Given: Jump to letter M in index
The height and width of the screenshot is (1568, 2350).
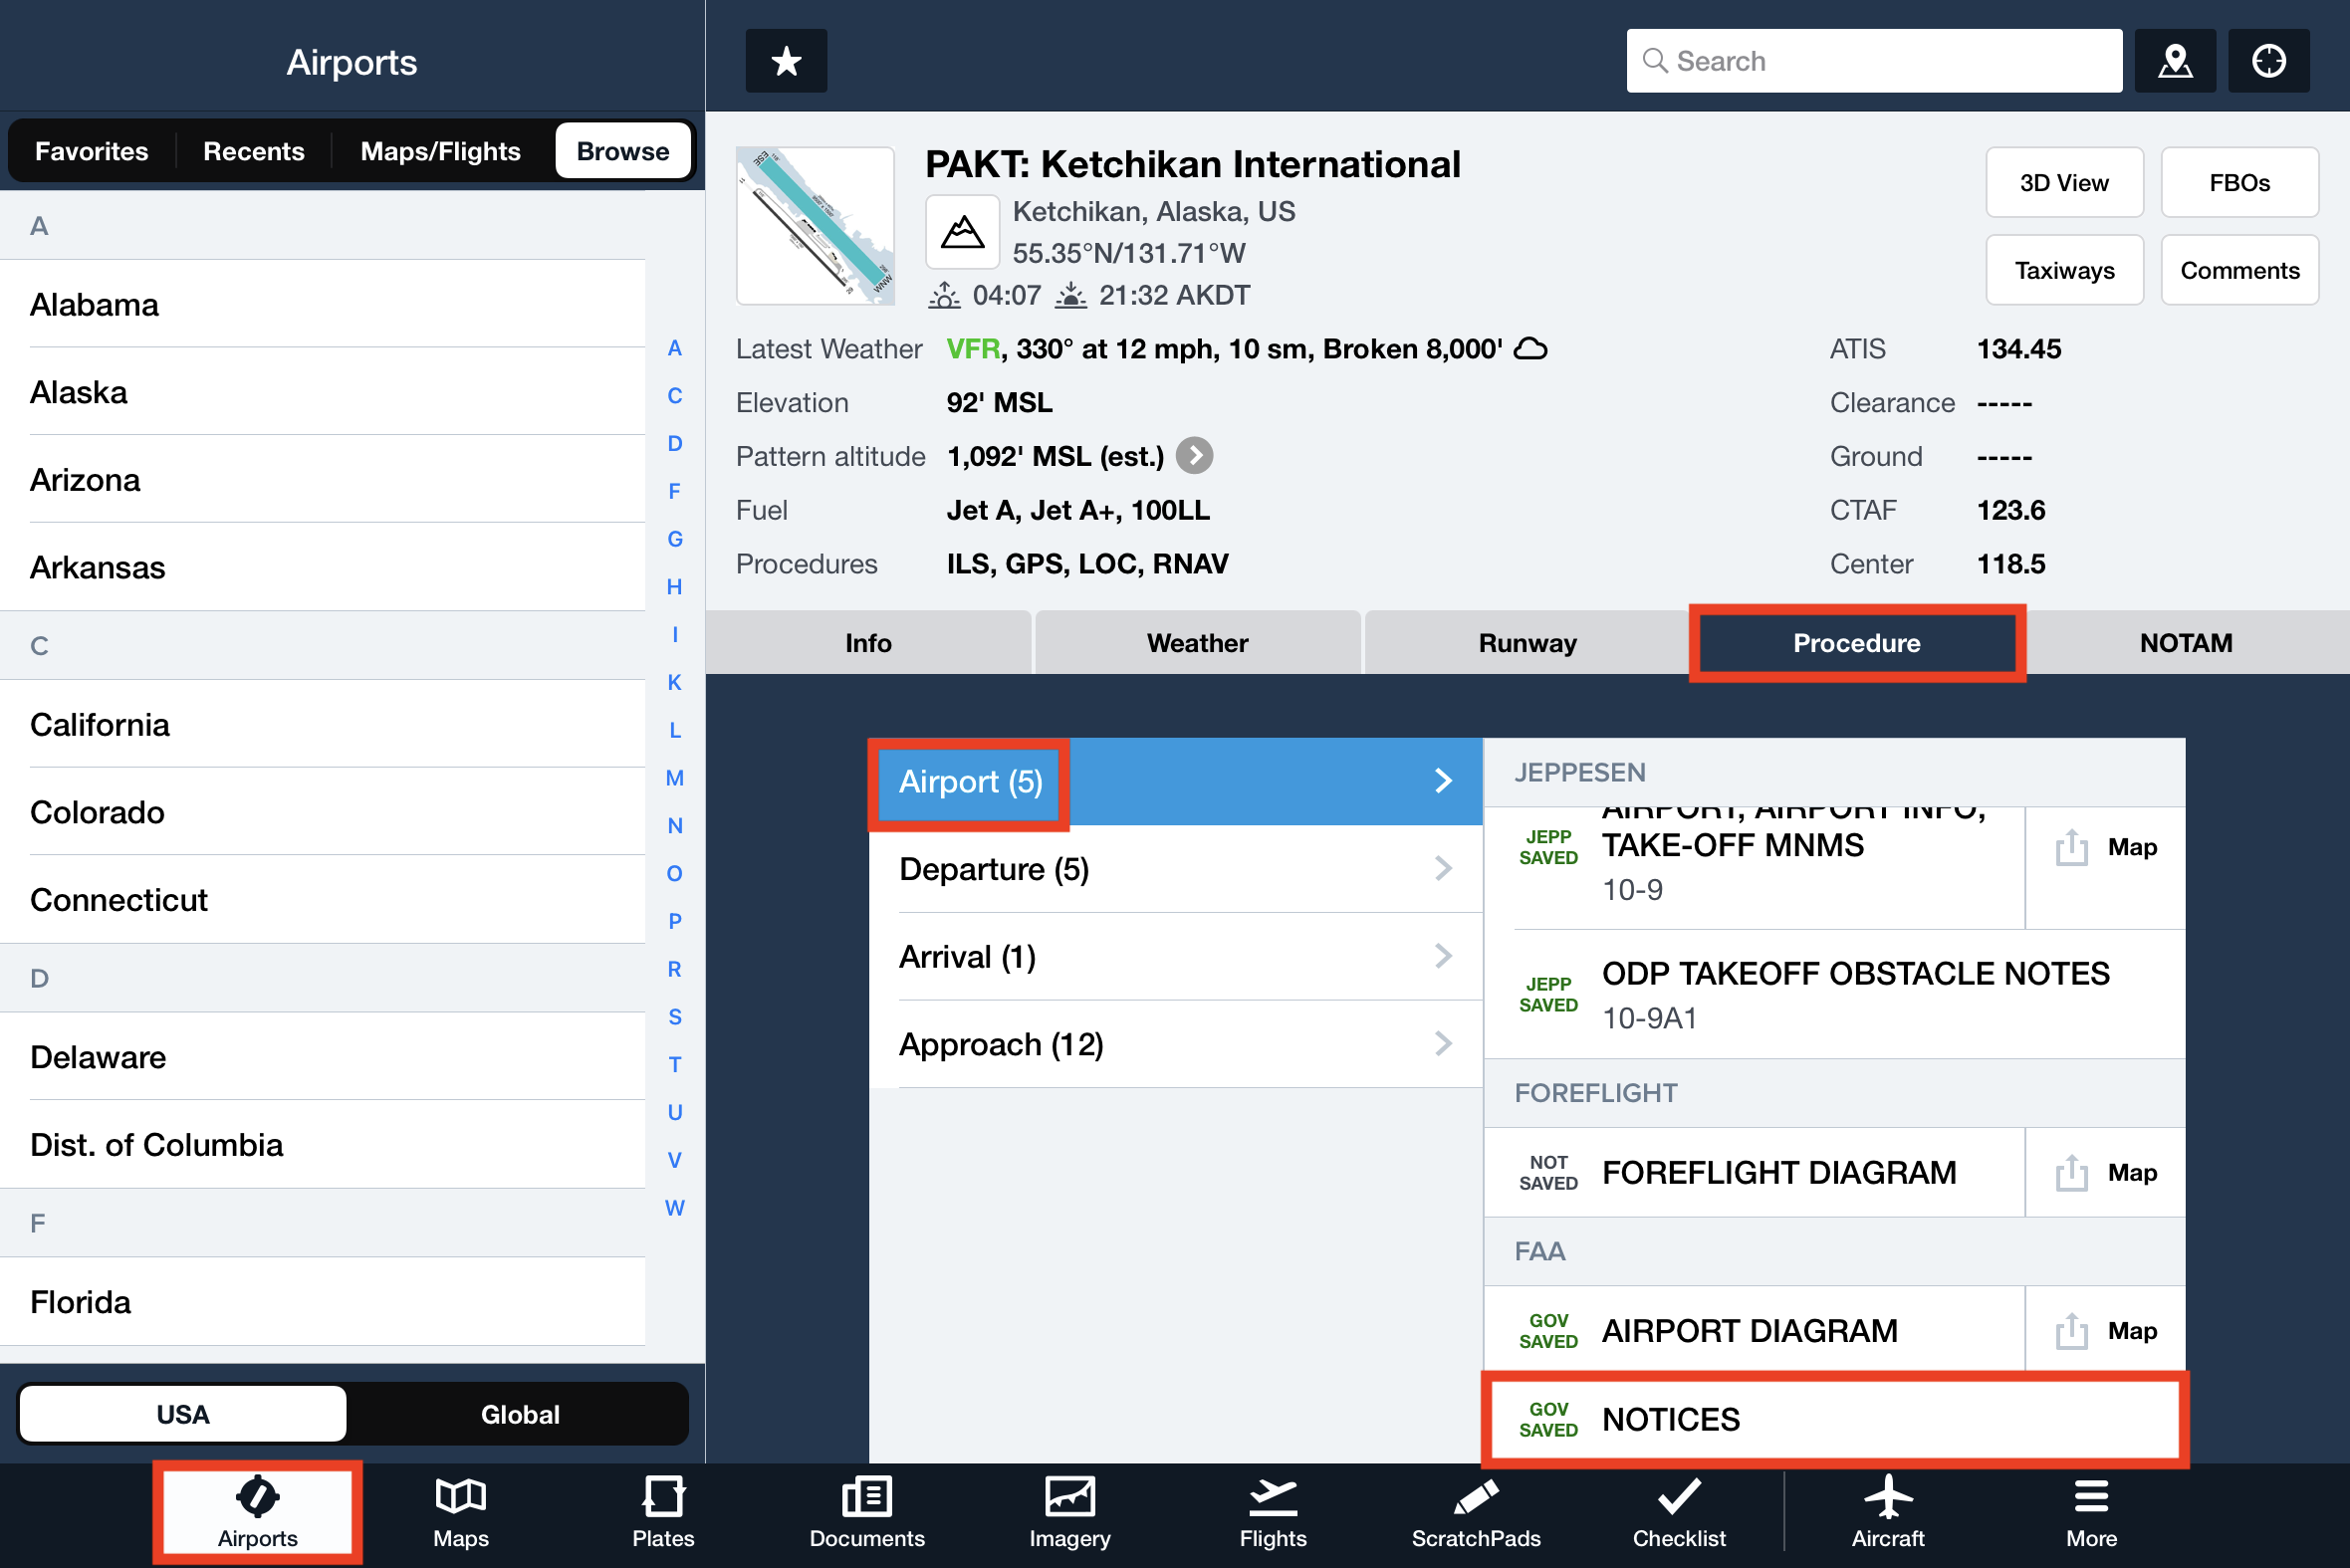Looking at the screenshot, I should pos(675,778).
